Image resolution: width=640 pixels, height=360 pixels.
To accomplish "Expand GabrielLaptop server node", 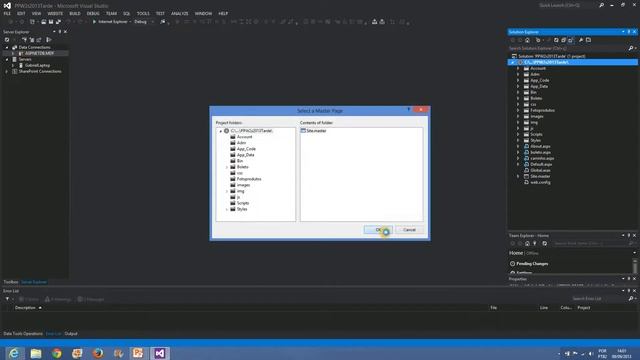I will click(x=13, y=65).
